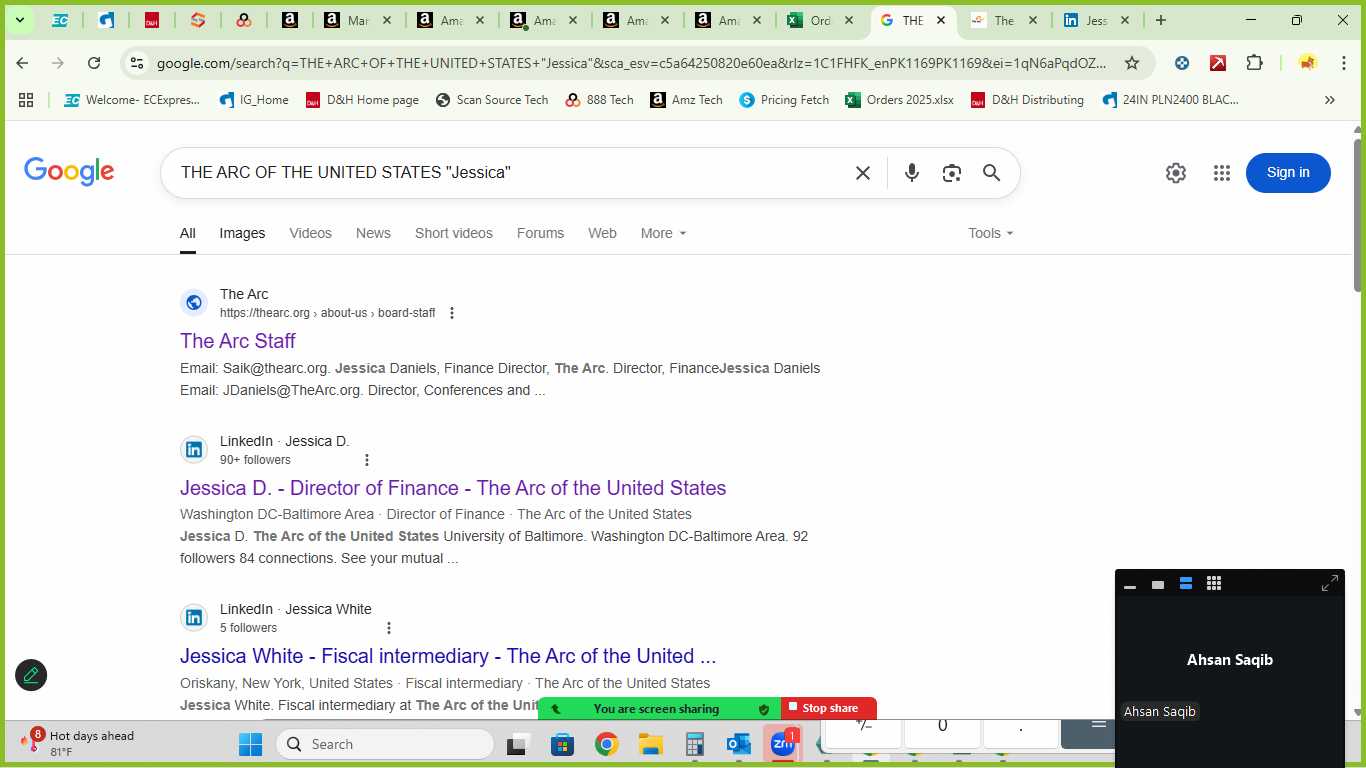The height and width of the screenshot is (768, 1366).
Task: Open 888 Tech bookmark
Action: click(x=599, y=100)
